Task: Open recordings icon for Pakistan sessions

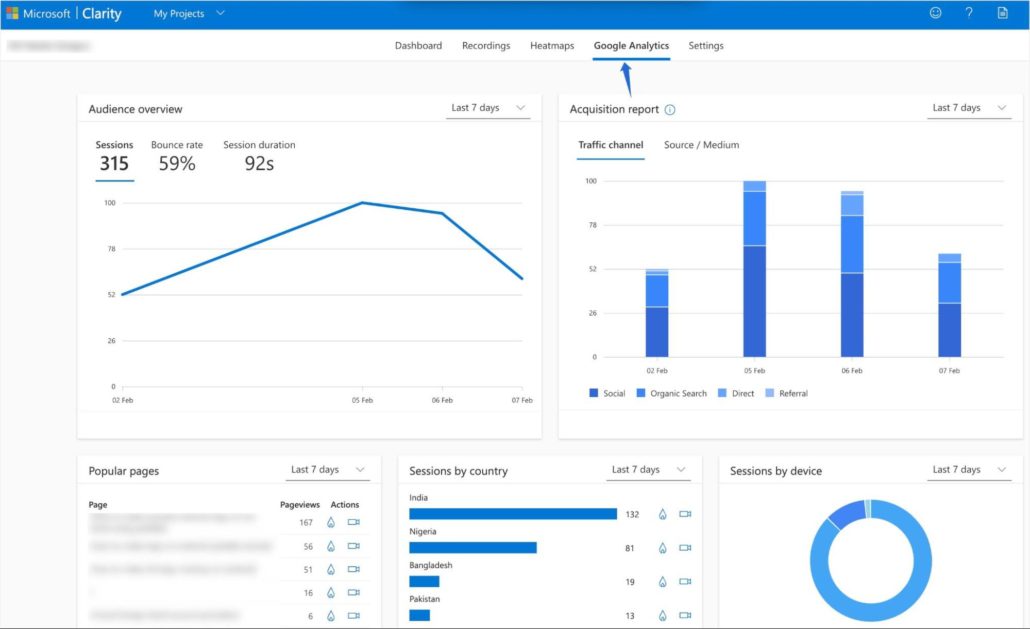Action: coord(685,615)
